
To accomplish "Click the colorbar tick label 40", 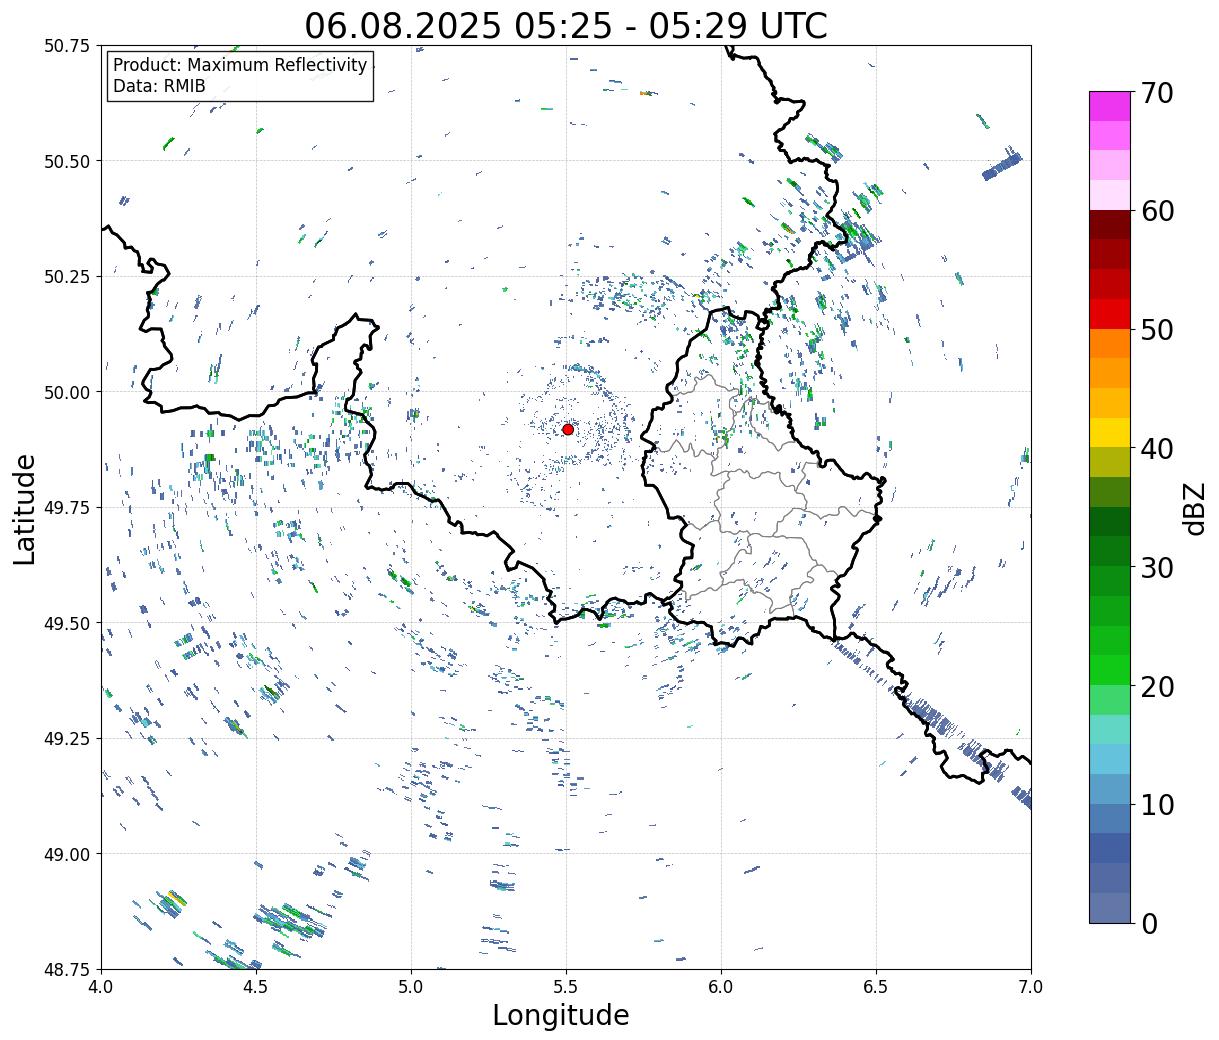I will click(x=1157, y=449).
